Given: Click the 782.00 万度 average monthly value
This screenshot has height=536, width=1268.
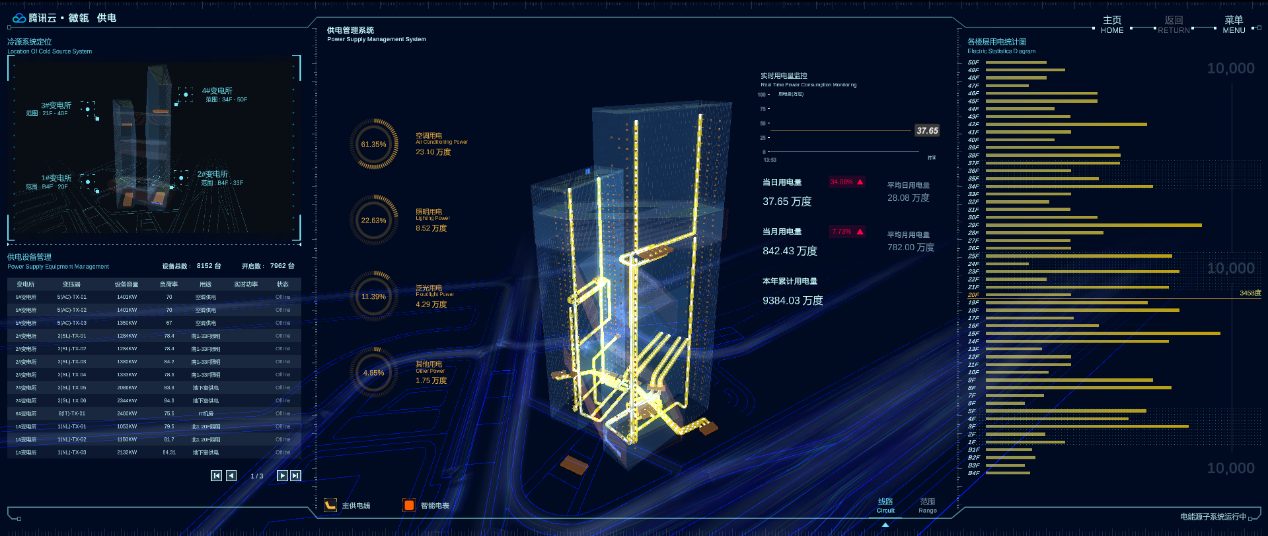Looking at the screenshot, I should coord(910,246).
